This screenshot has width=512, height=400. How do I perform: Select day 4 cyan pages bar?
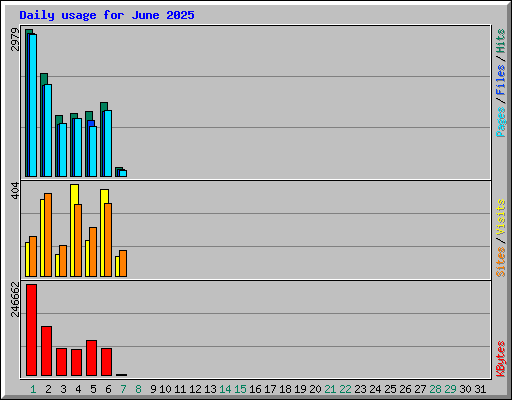click(x=78, y=147)
